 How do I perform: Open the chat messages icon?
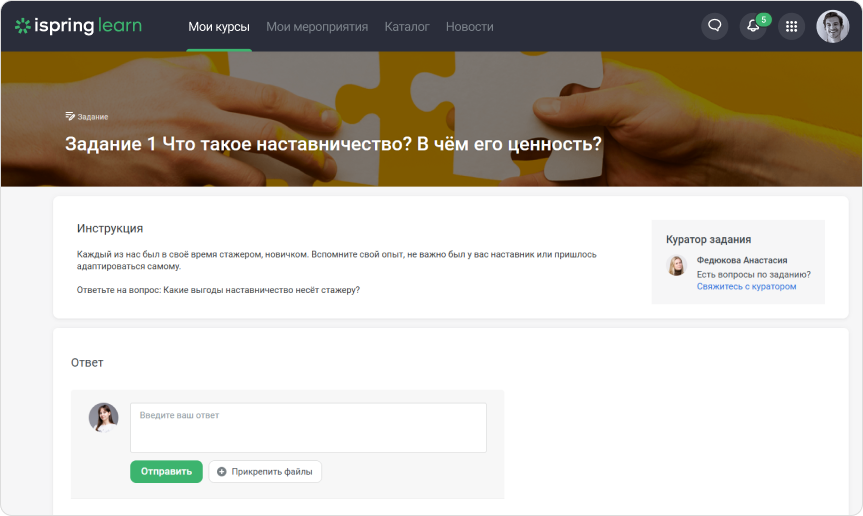coord(714,26)
